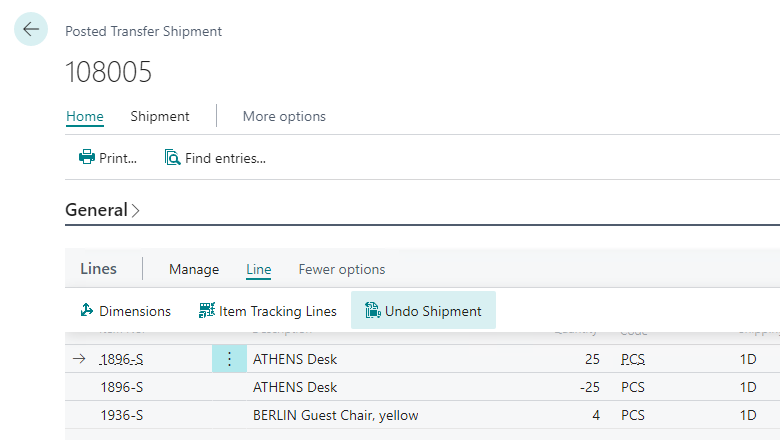Collapse with Fewer options in Lines
Screen dimensions: 780x440
(341, 269)
